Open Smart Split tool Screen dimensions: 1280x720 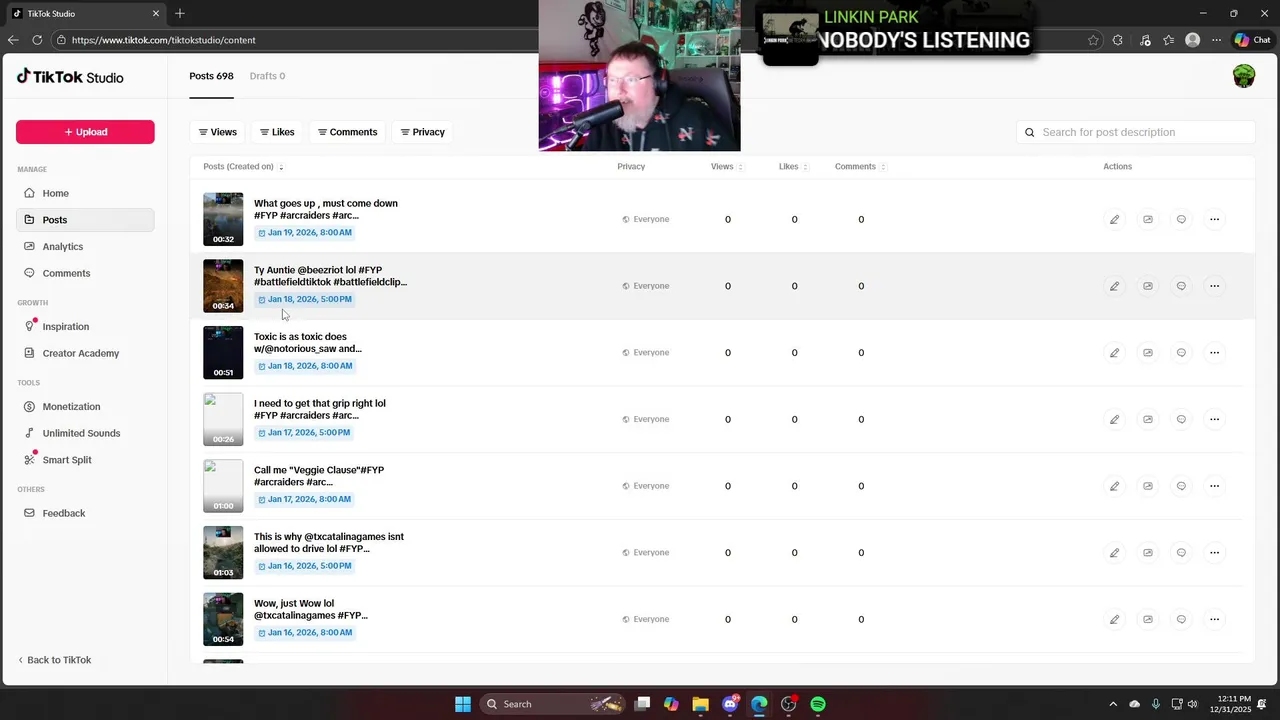(x=85, y=460)
